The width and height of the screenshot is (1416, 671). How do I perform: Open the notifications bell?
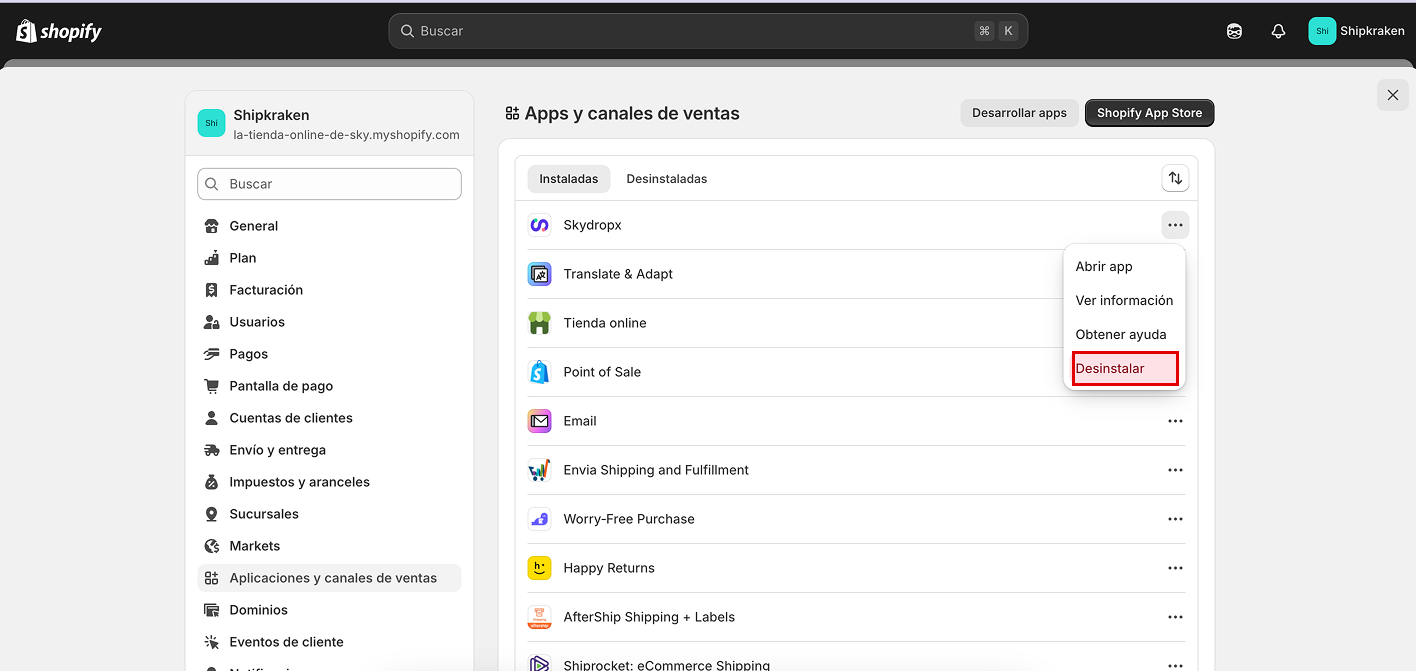pyautogui.click(x=1278, y=31)
